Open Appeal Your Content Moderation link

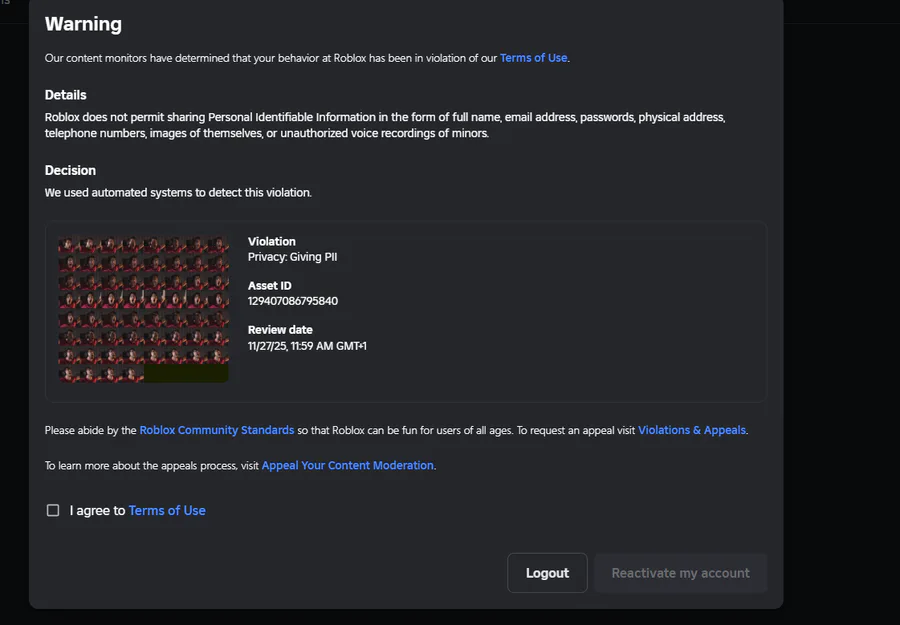click(x=348, y=465)
